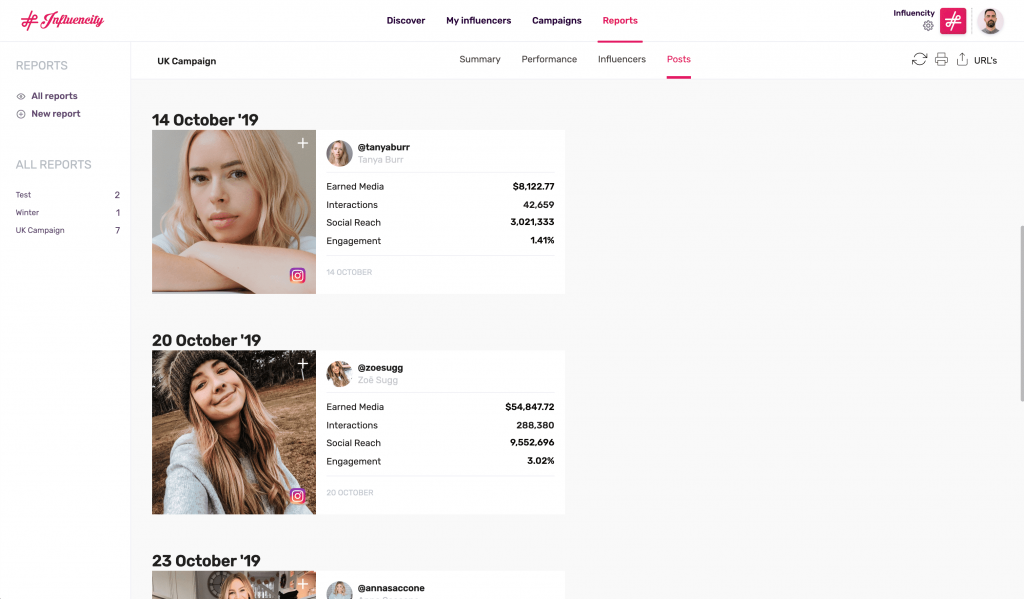The image size is (1024, 599).
Task: Click the export URL's share icon
Action: (962, 59)
